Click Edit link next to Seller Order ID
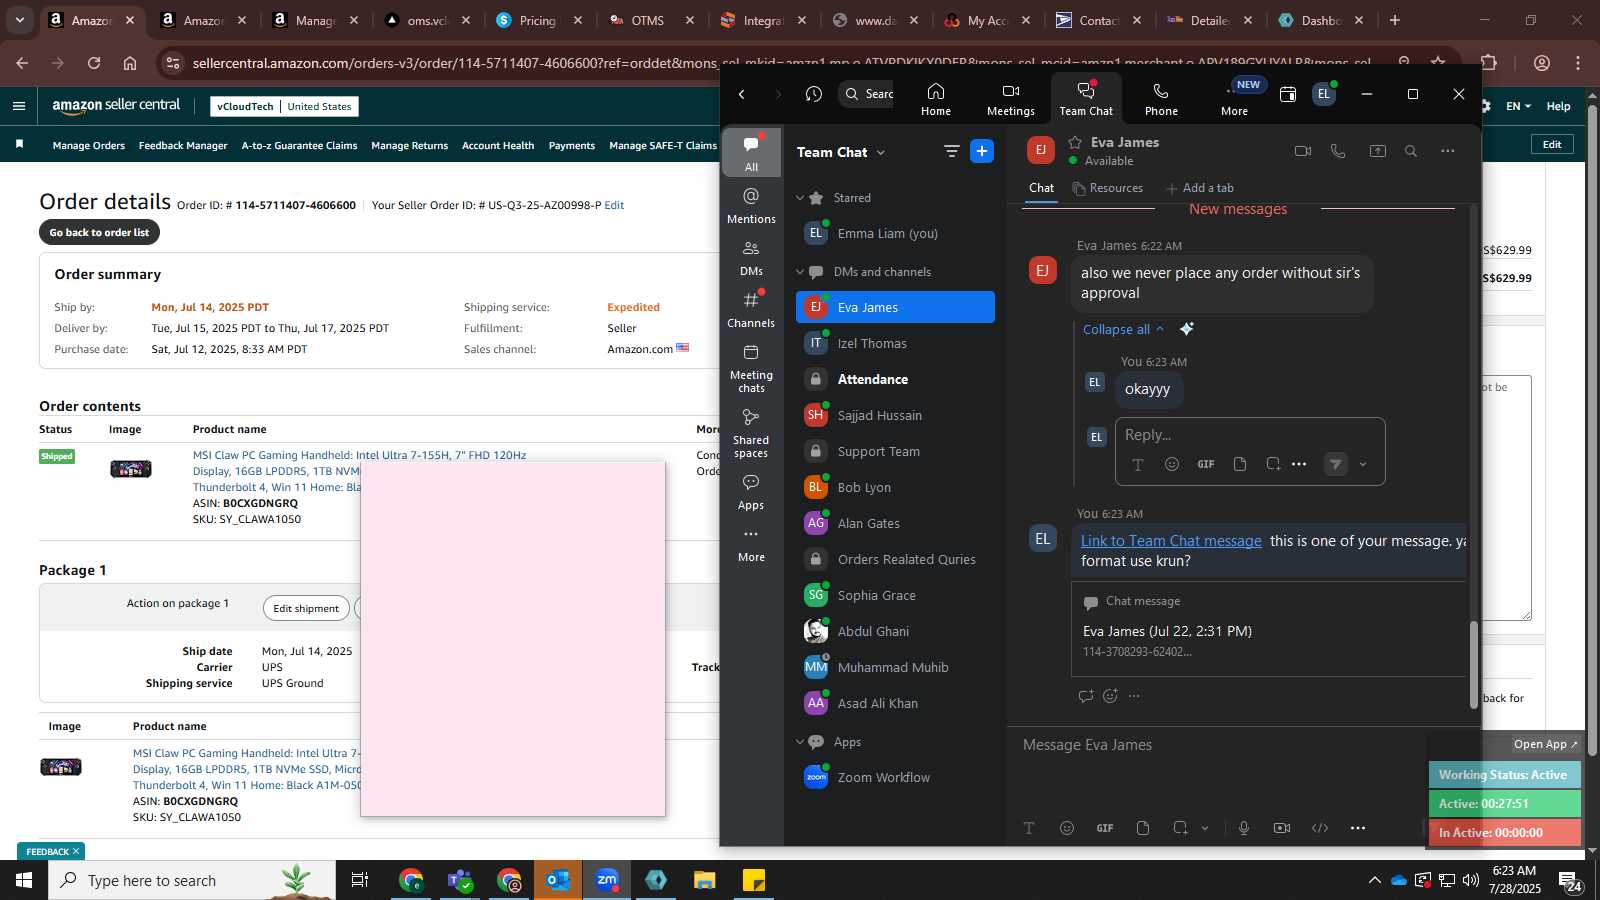This screenshot has width=1600, height=900. click(614, 205)
